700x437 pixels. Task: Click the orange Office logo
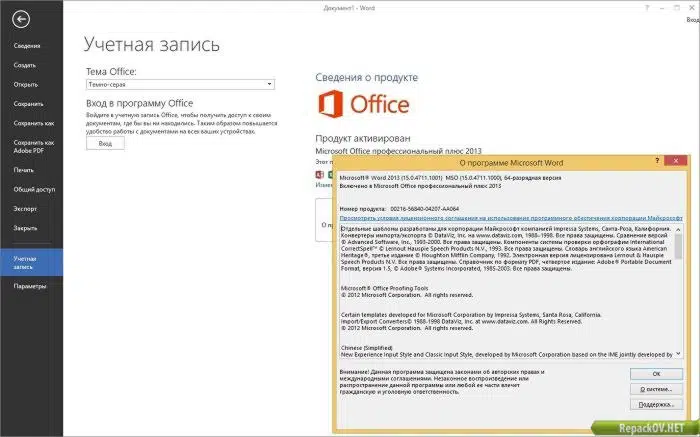(363, 104)
